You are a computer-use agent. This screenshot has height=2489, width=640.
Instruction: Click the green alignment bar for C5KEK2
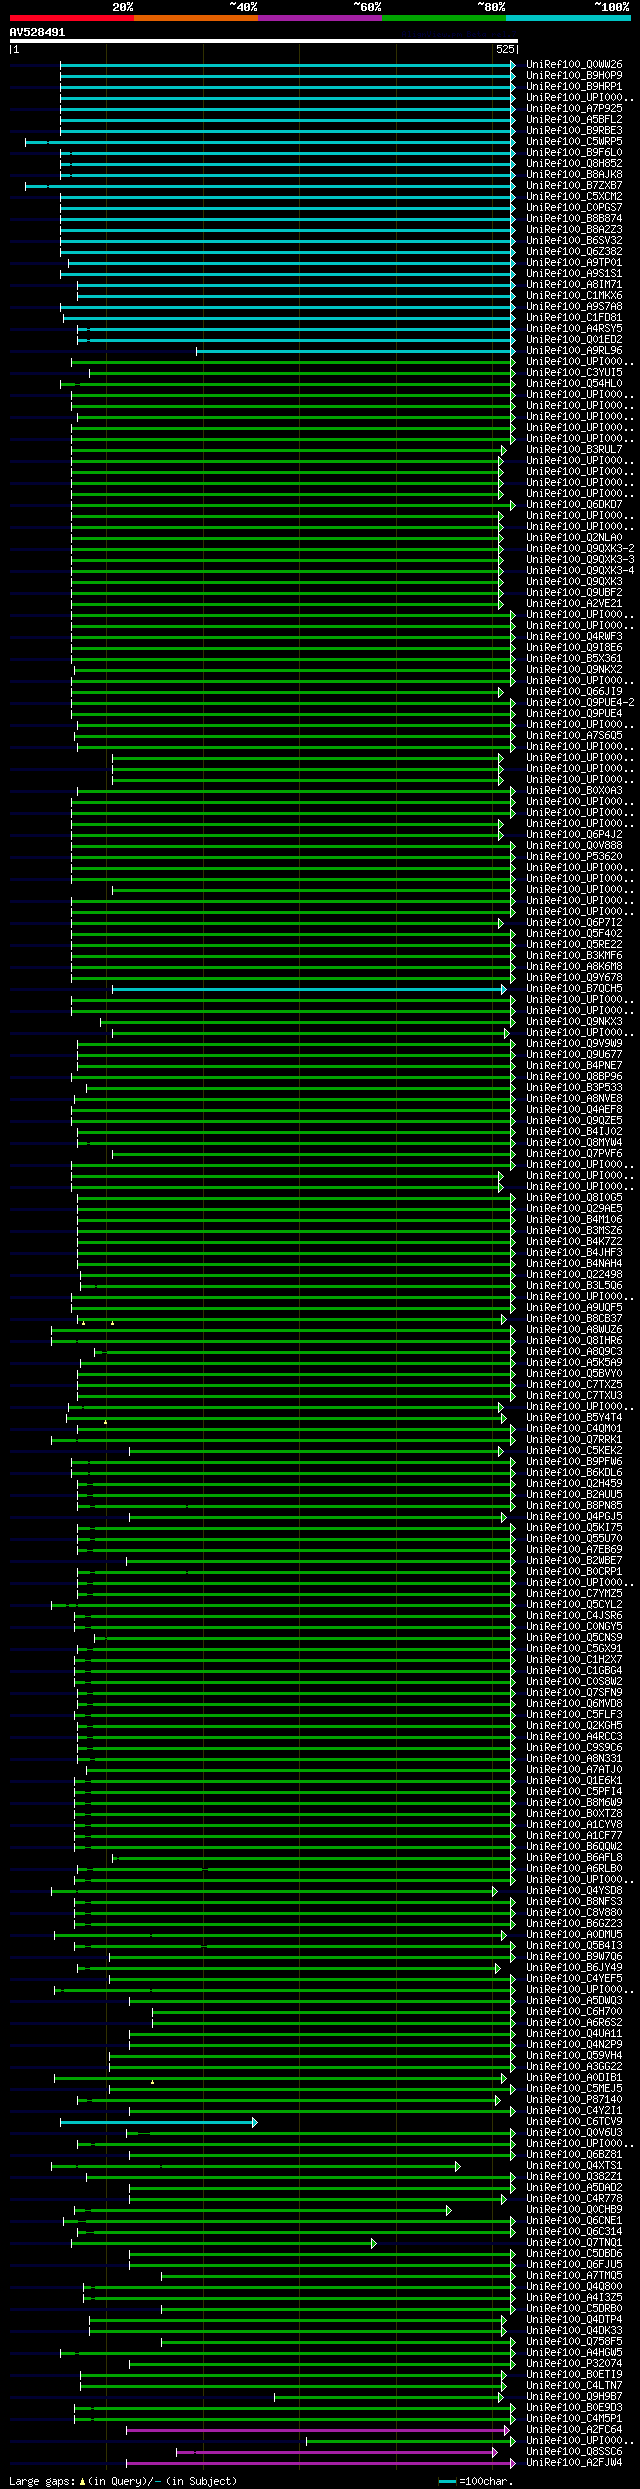(317, 1451)
